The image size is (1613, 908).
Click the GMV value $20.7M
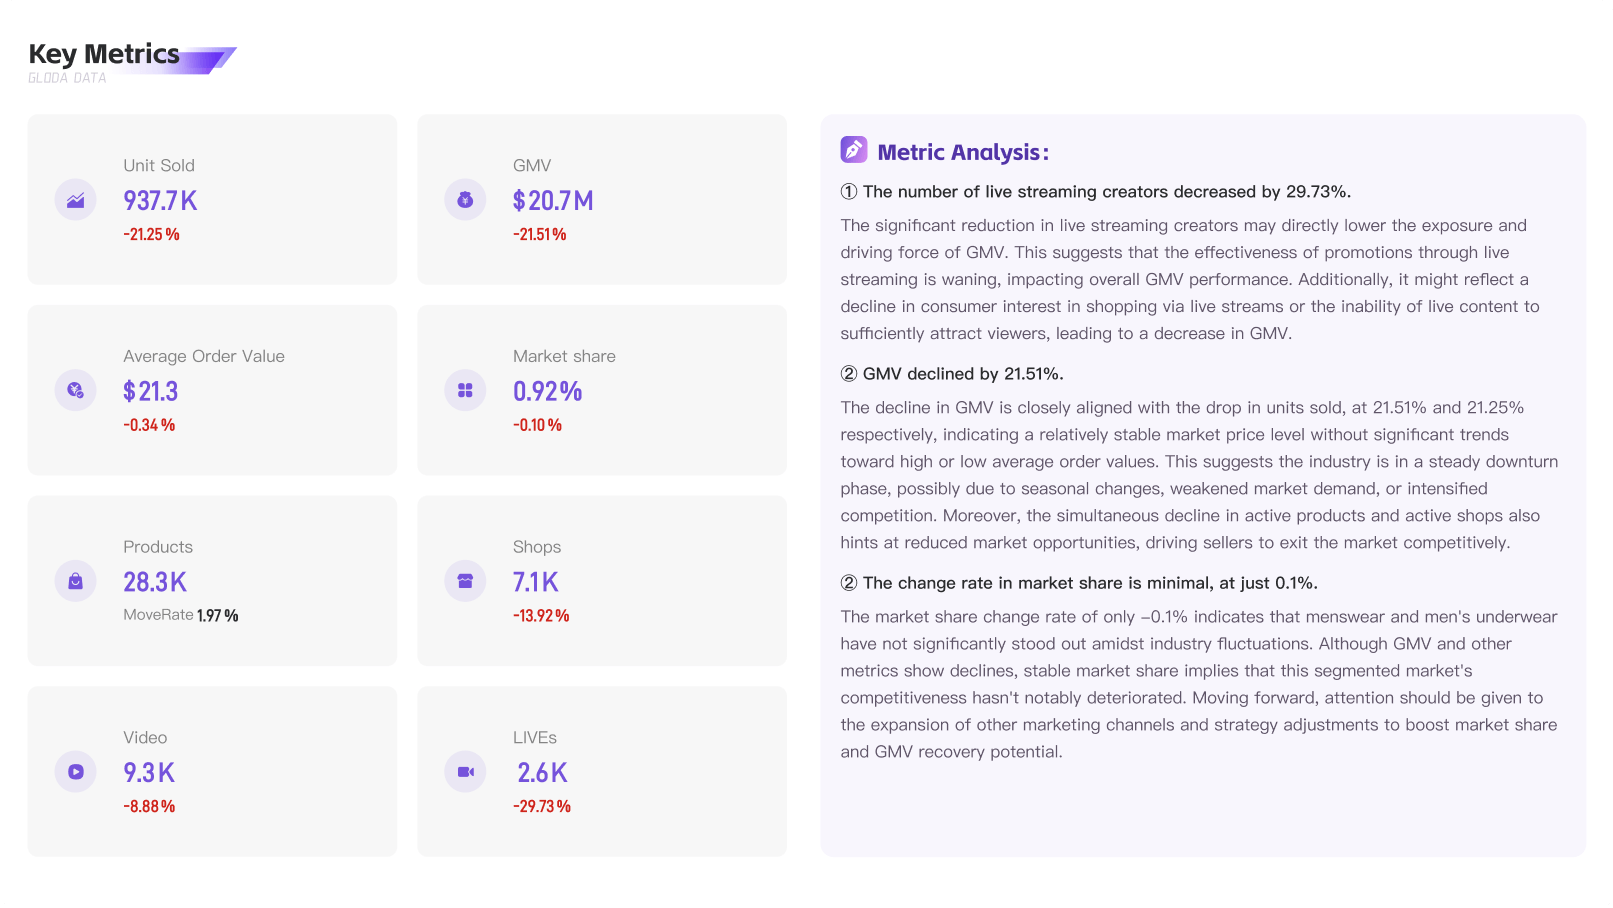click(x=553, y=201)
